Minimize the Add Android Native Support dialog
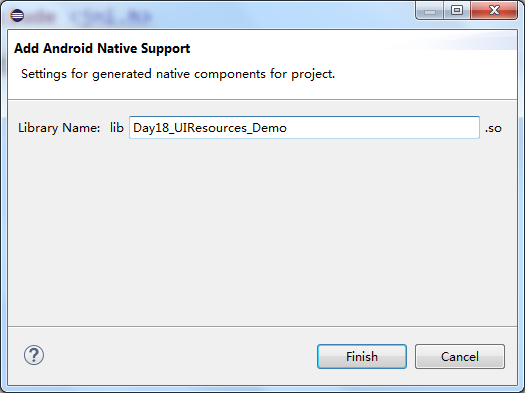This screenshot has width=525, height=393. coord(430,11)
